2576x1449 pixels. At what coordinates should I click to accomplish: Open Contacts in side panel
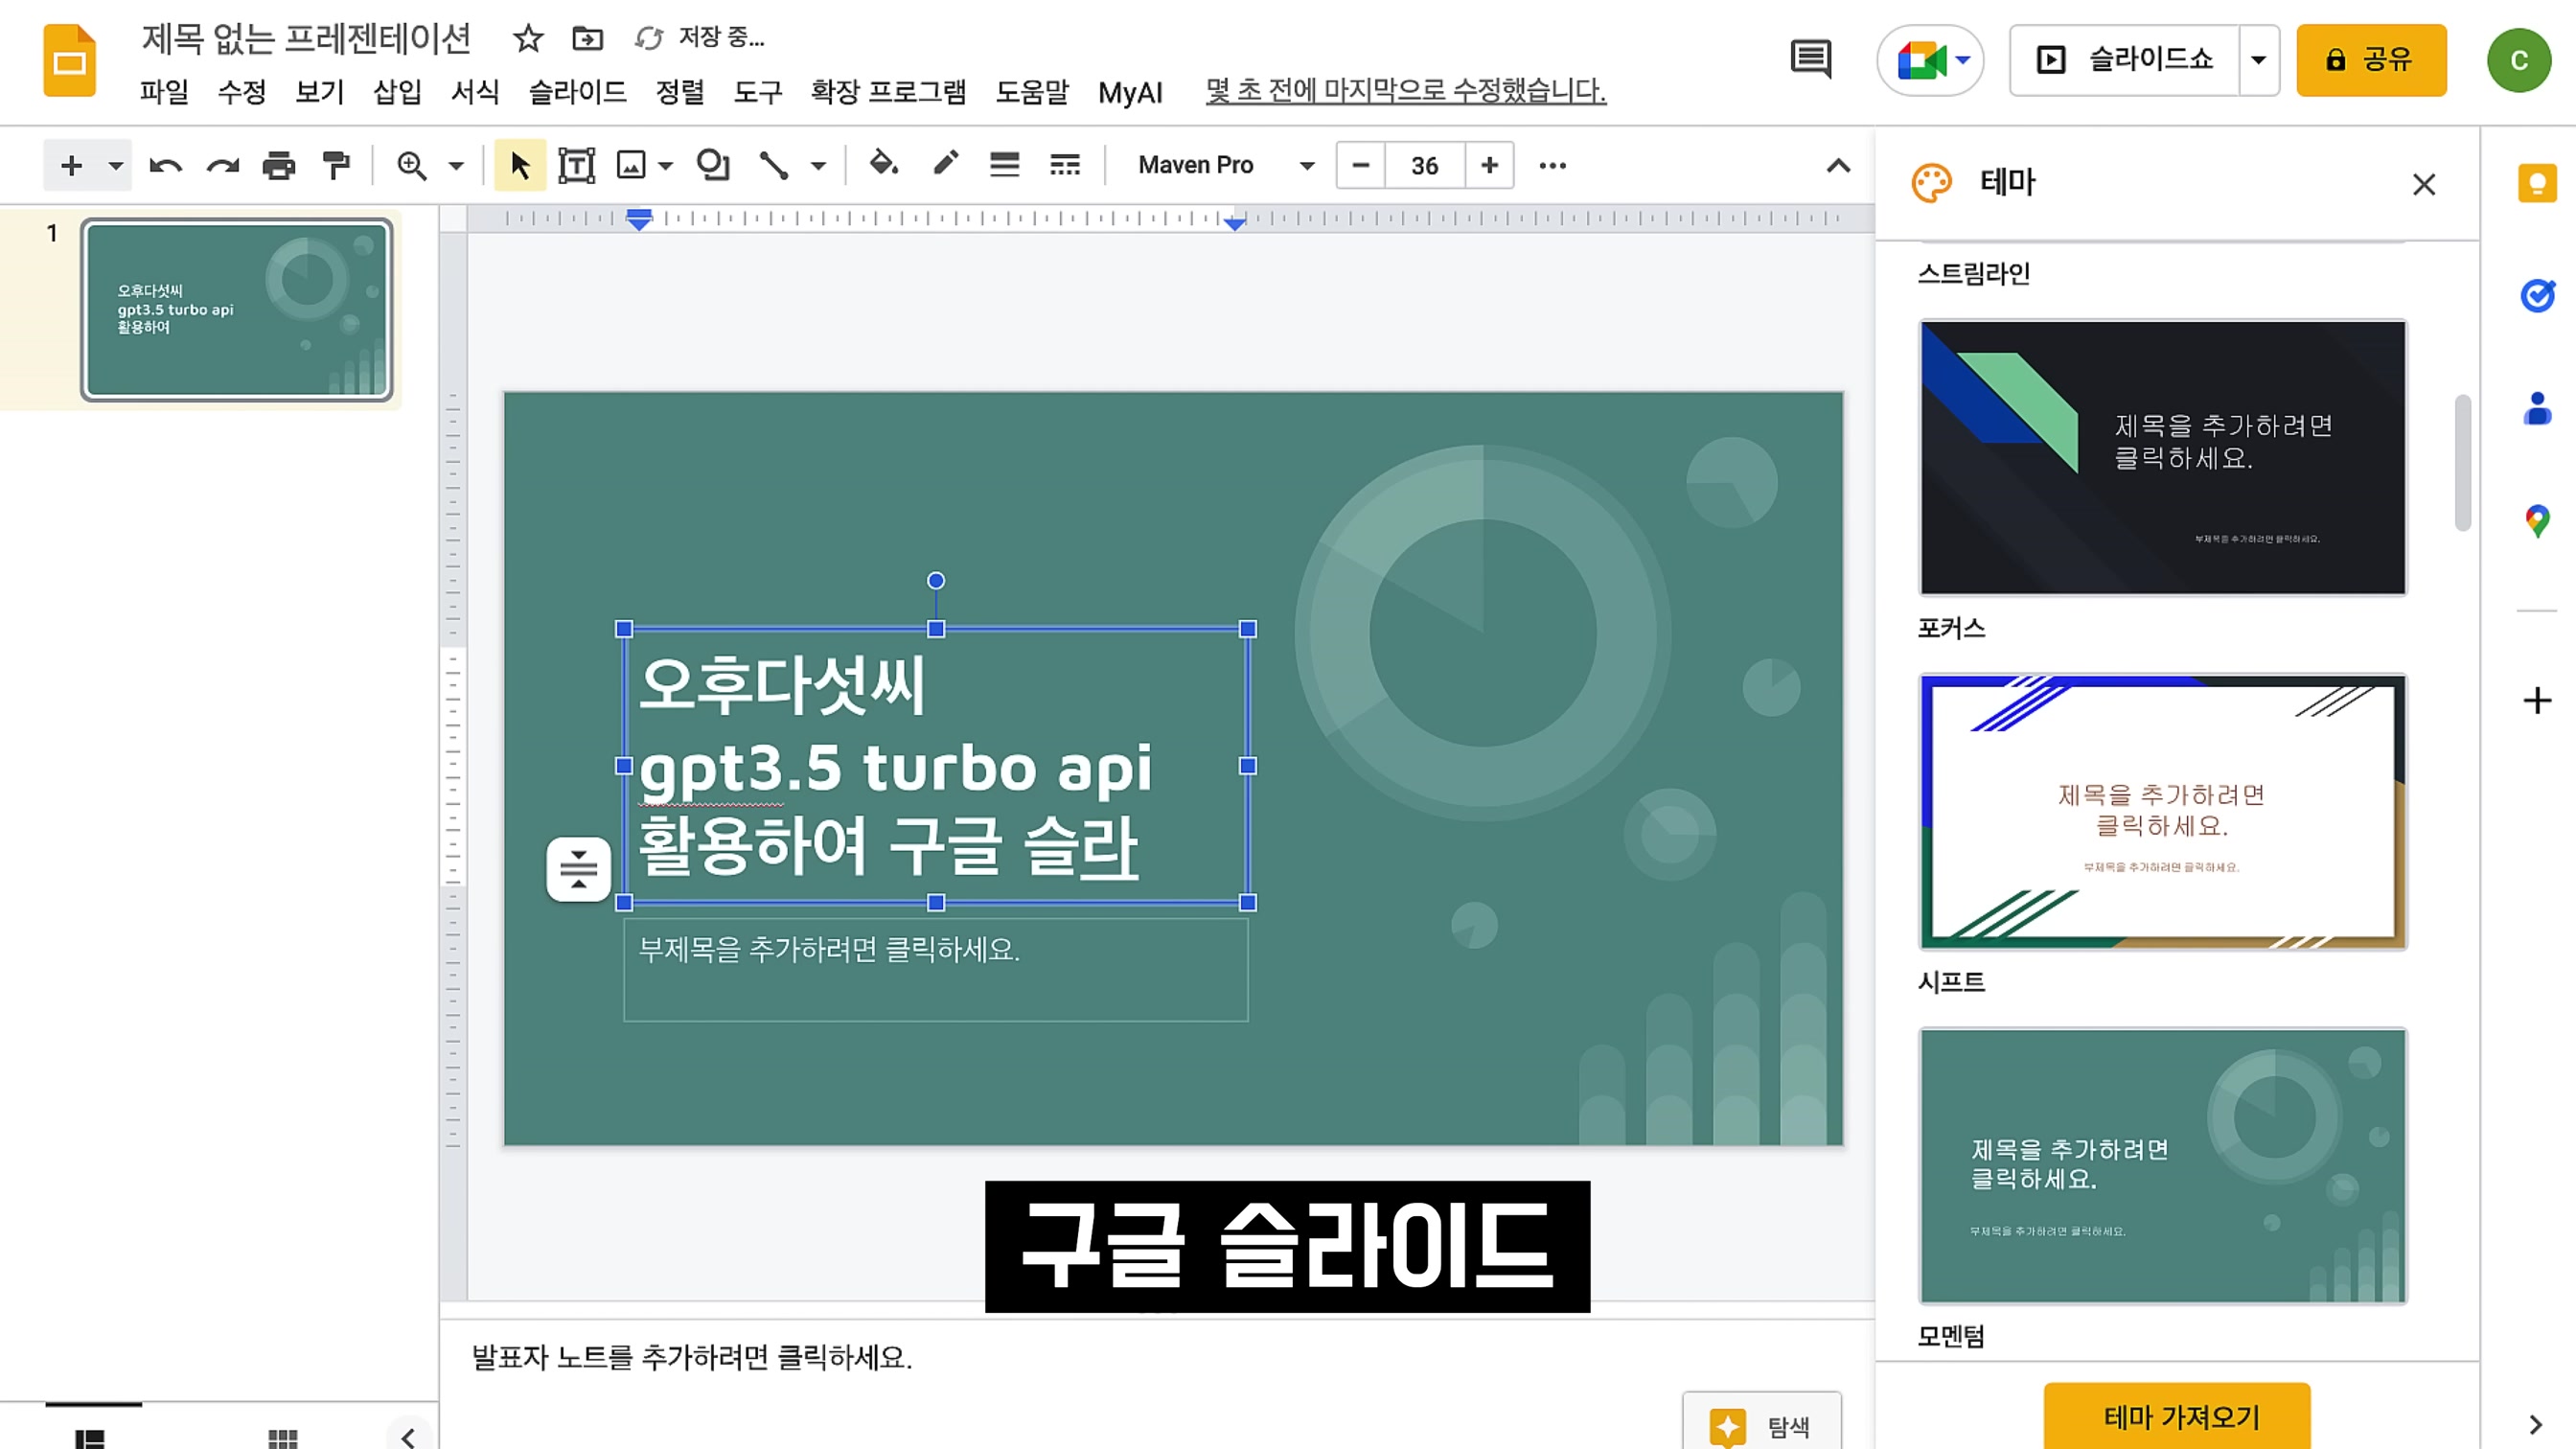[2537, 408]
